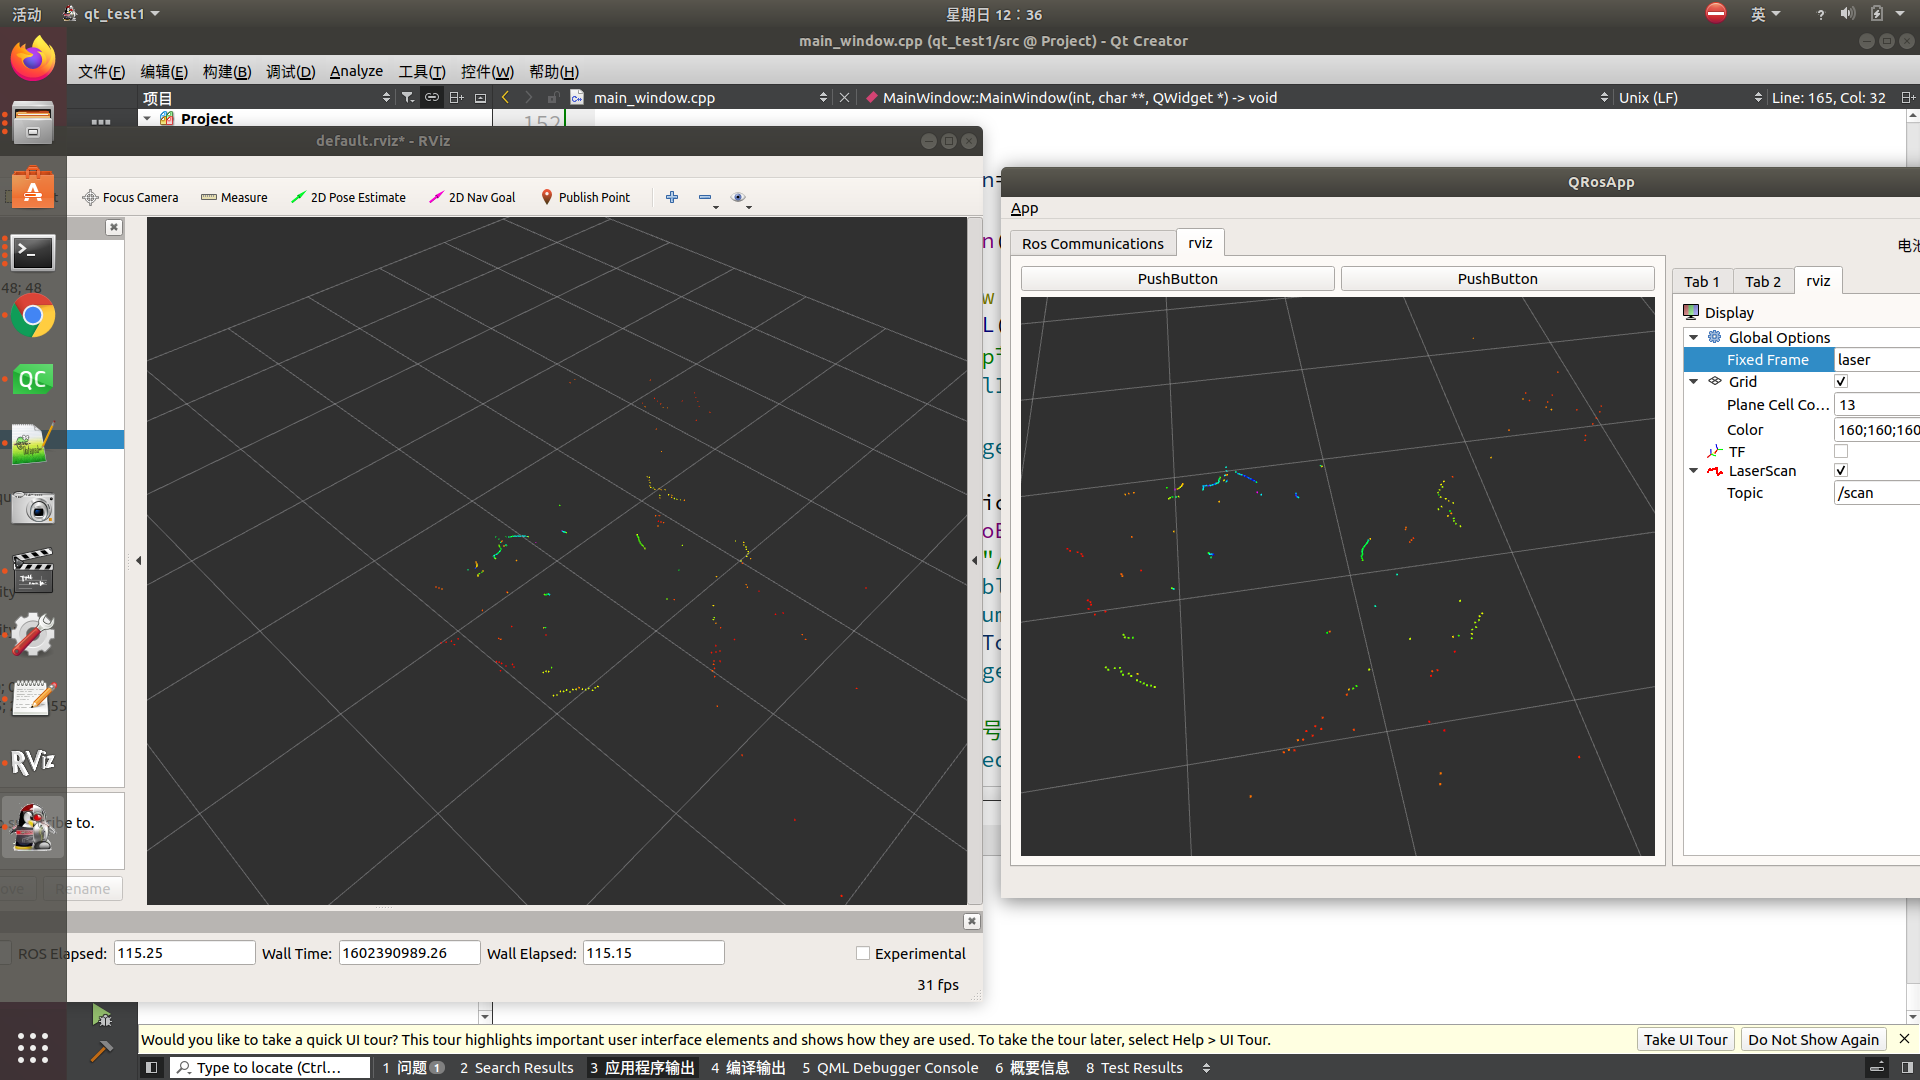Toggle the Grid display checkbox

pyautogui.click(x=1841, y=382)
